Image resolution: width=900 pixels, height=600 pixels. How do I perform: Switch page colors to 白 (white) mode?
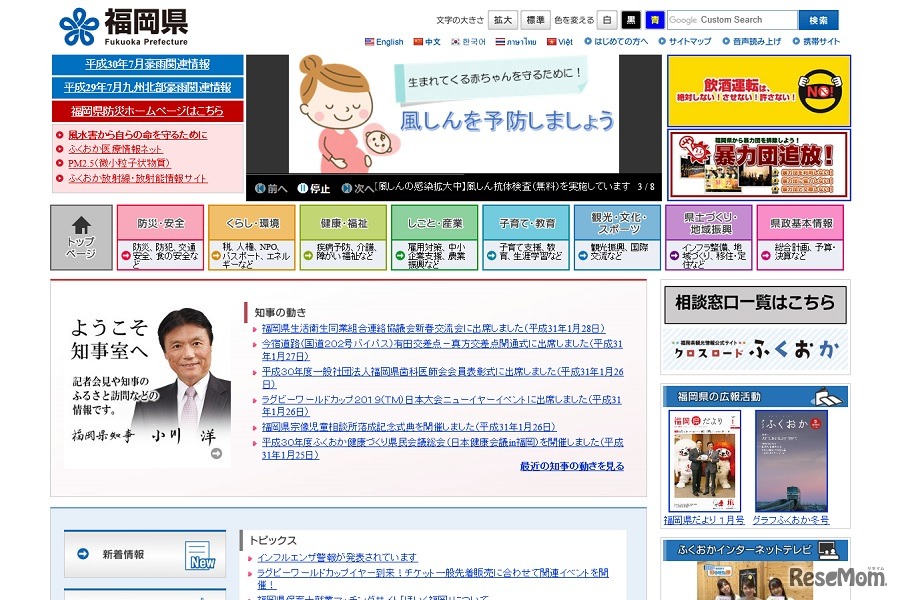[x=607, y=18]
